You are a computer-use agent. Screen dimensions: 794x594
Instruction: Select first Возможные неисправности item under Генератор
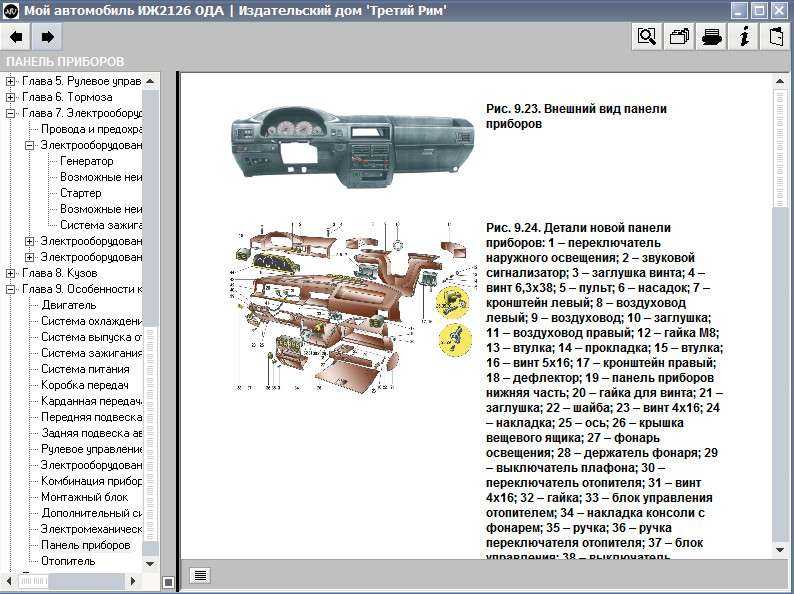[x=101, y=177]
